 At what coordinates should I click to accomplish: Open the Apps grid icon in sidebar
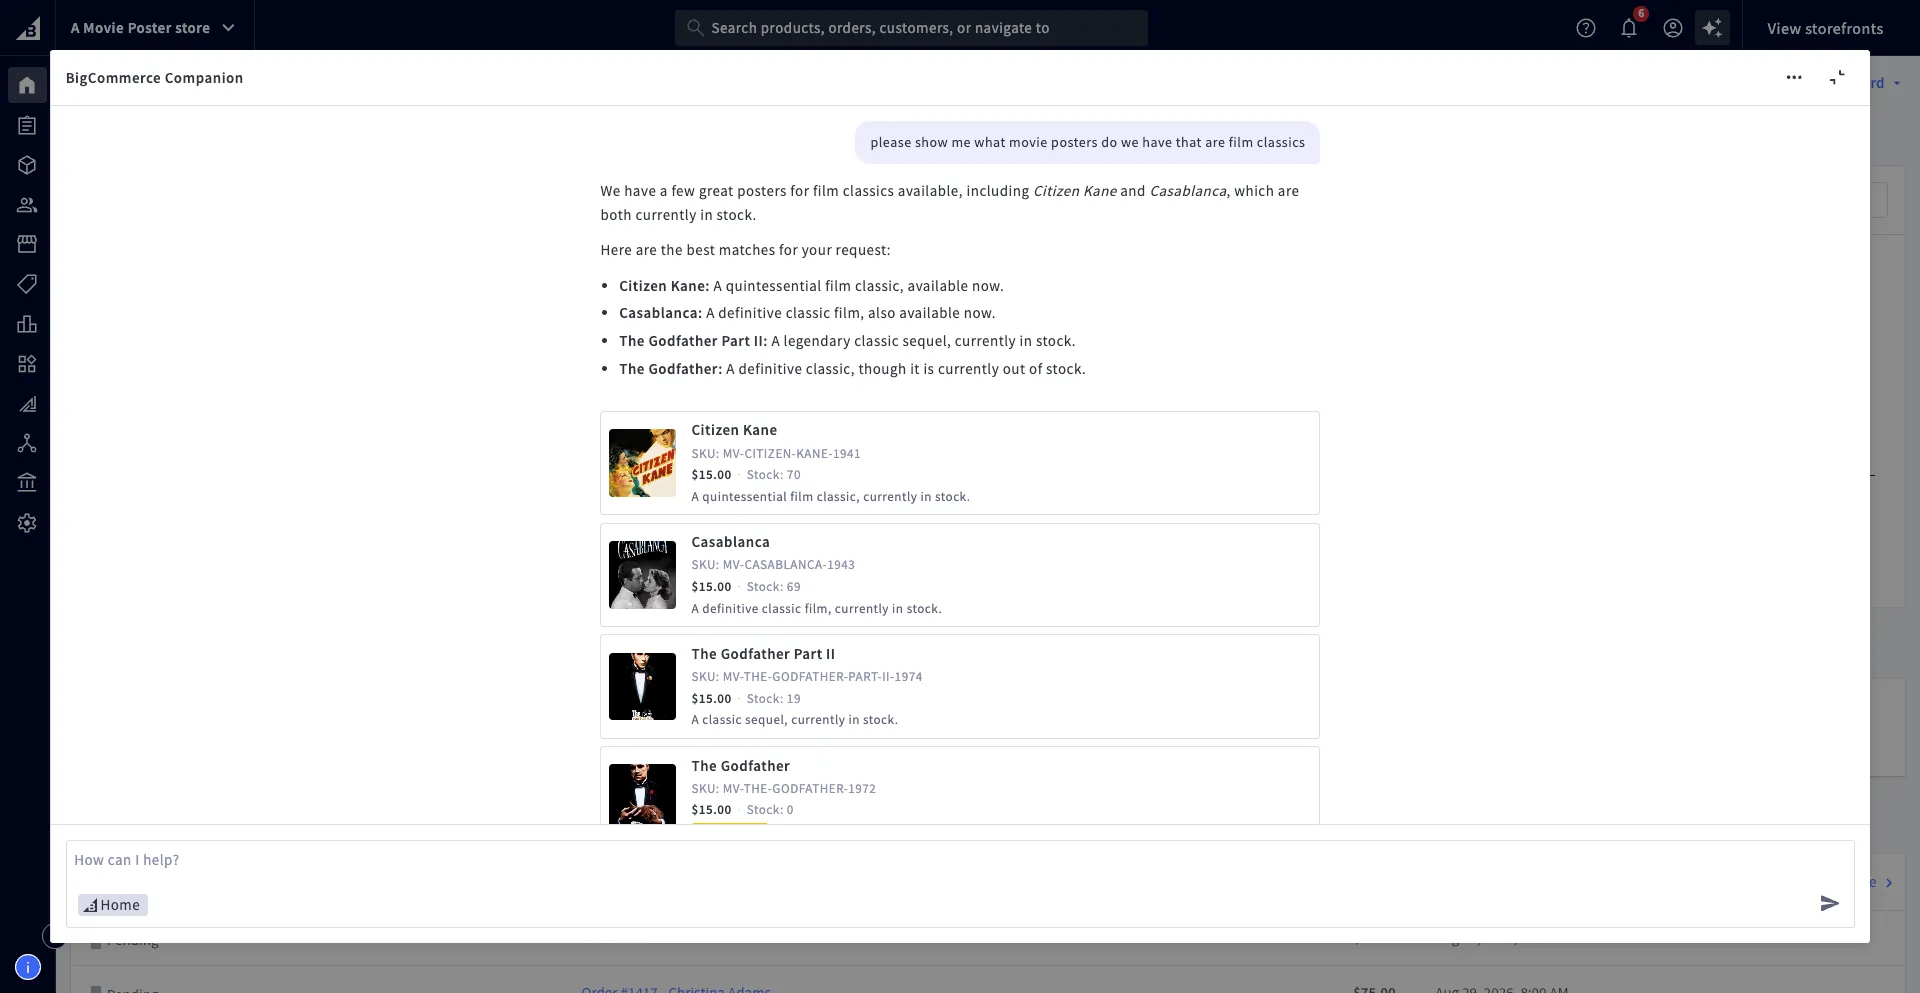coord(27,364)
